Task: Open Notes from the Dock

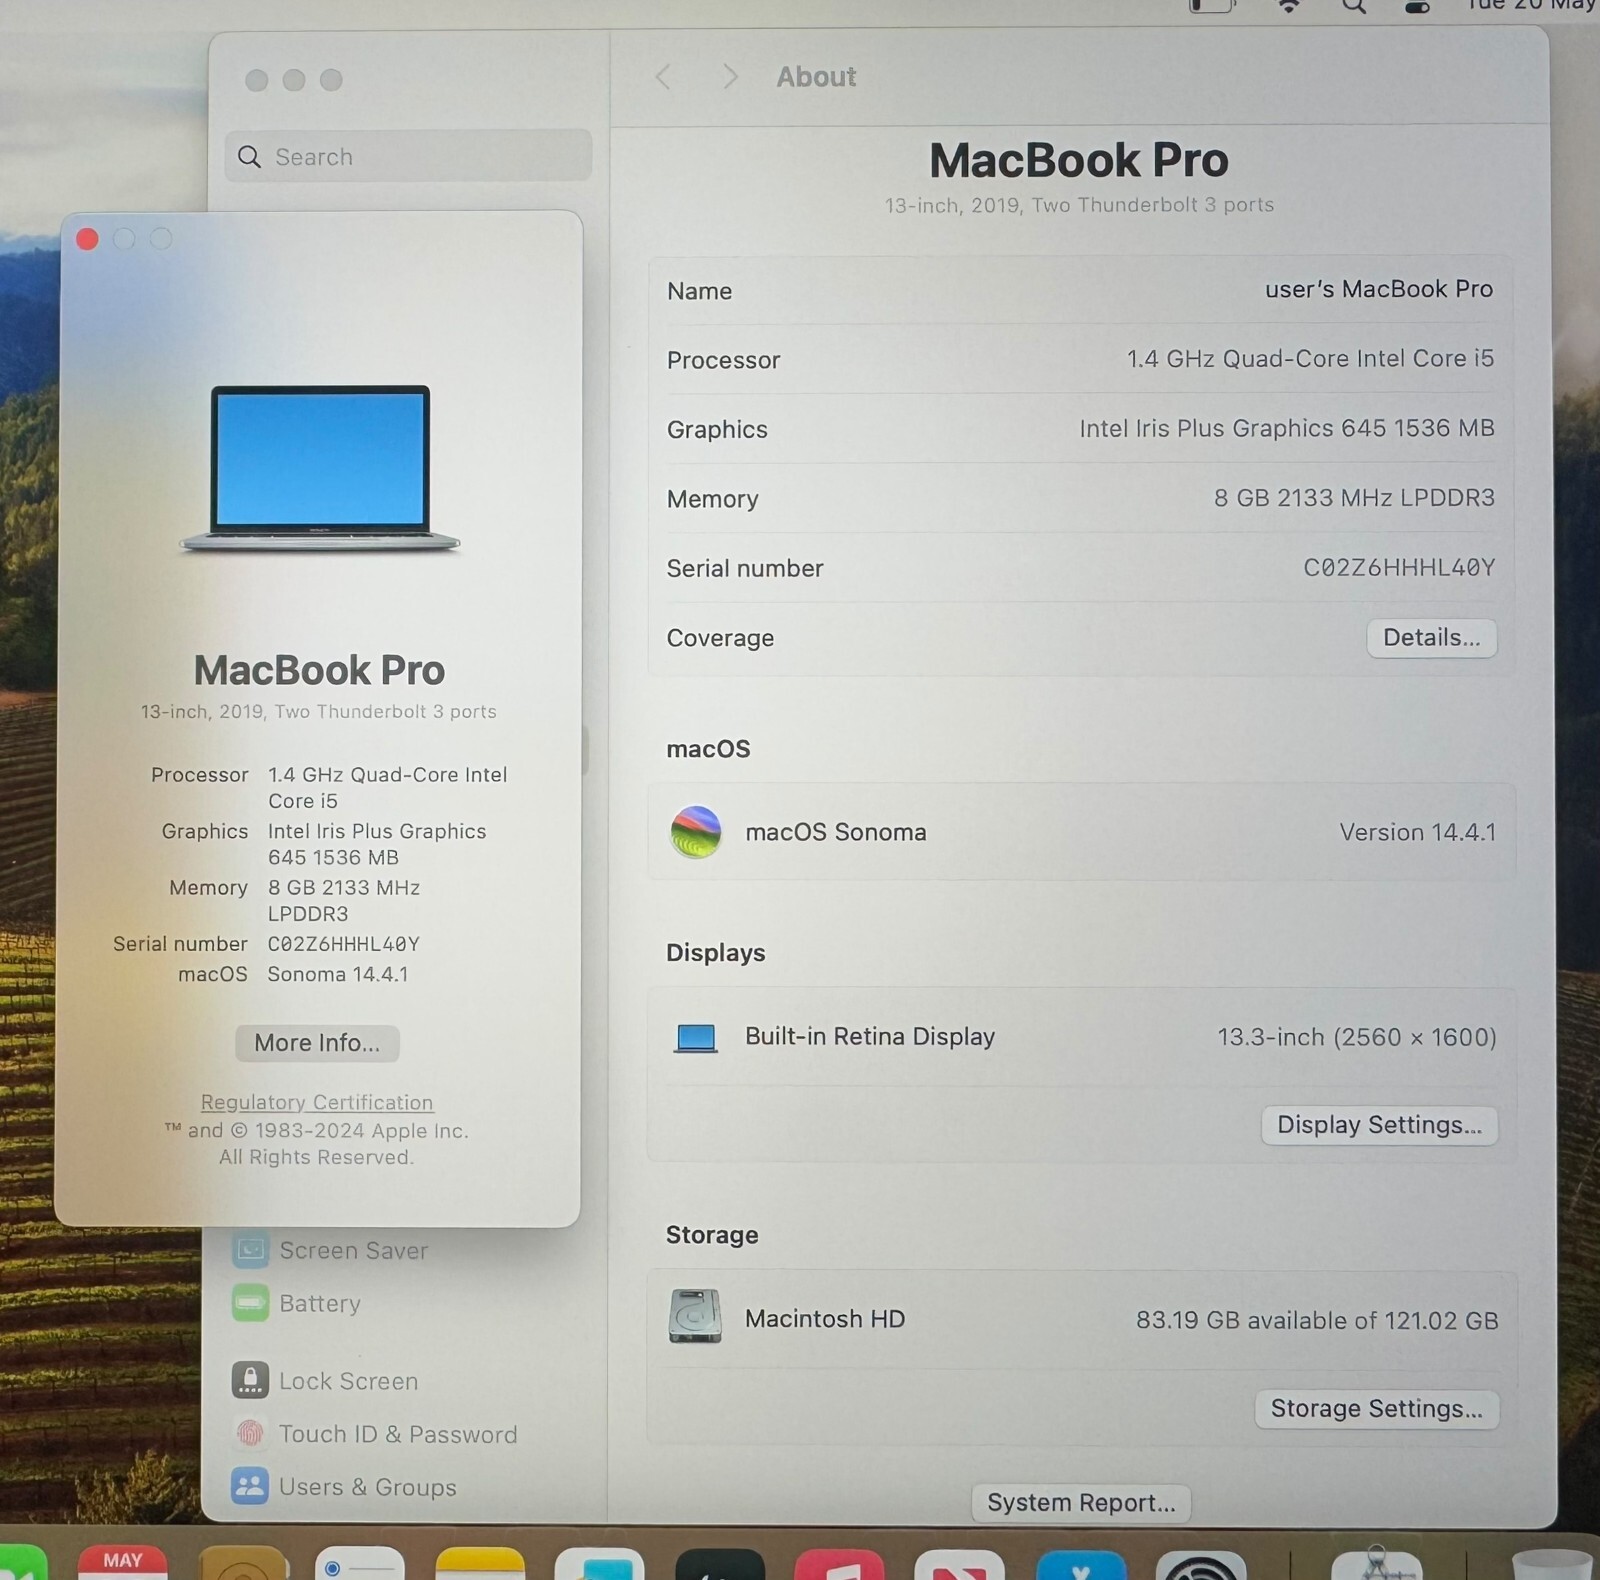Action: tap(480, 1564)
